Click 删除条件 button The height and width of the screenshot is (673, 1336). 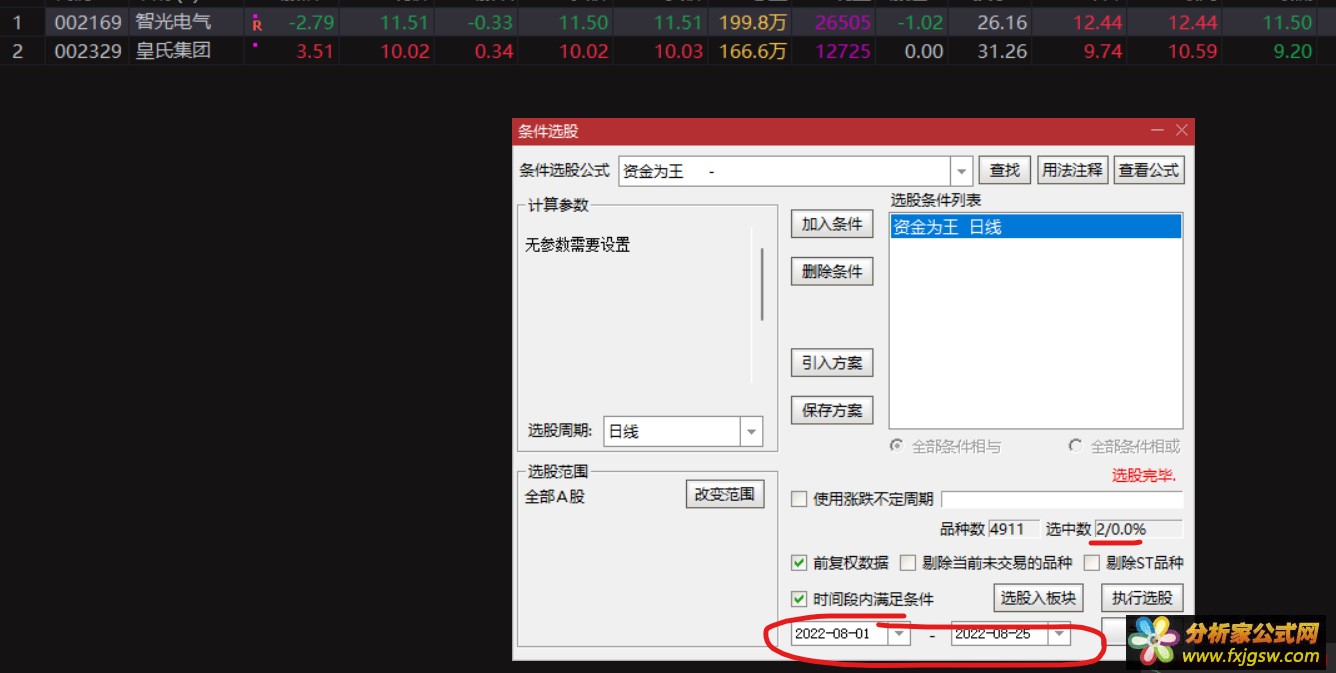coord(832,271)
